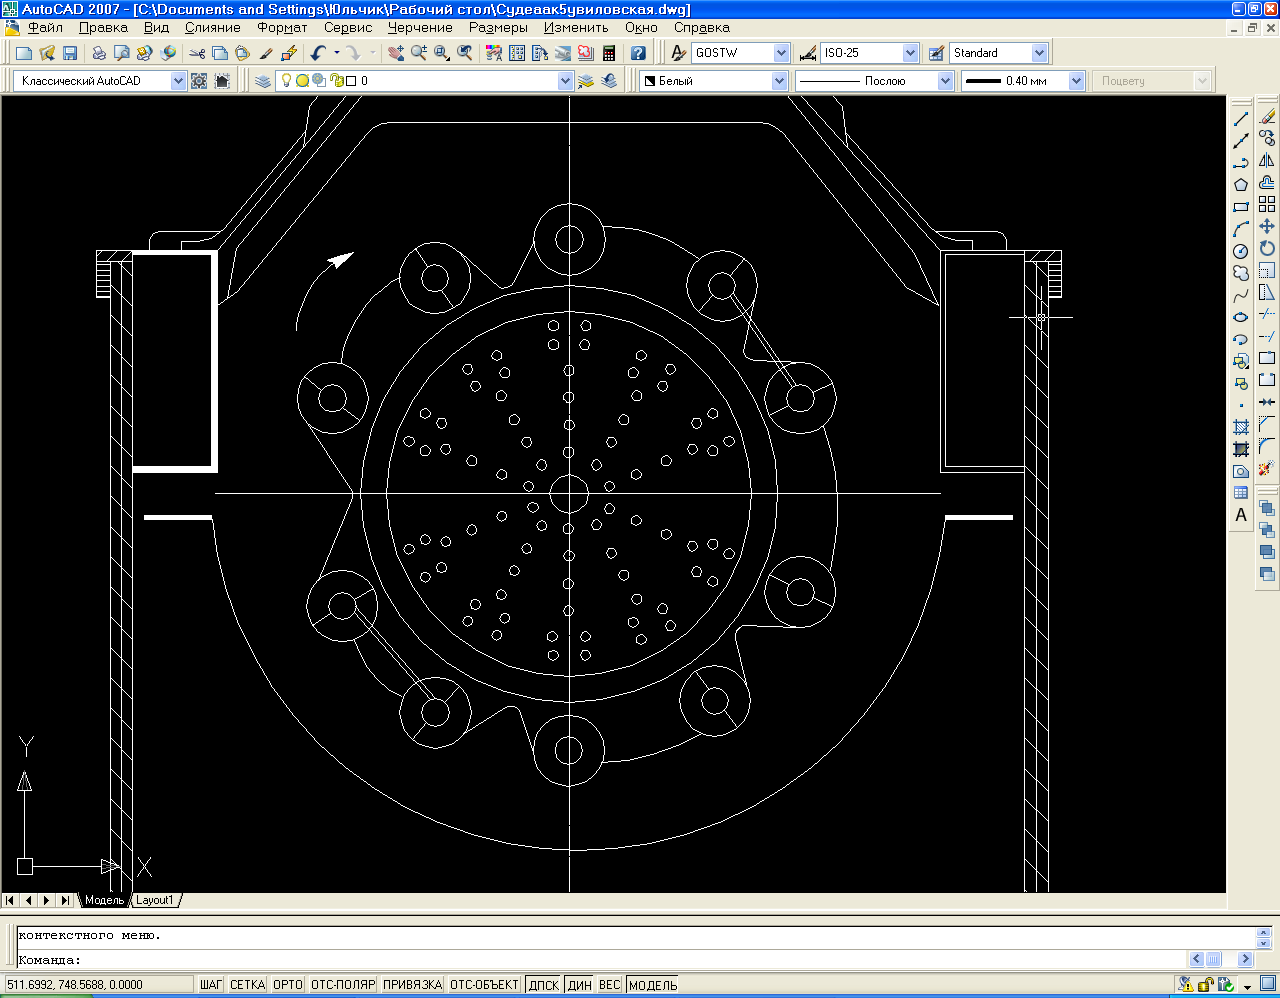Open the GOSTW text style dropdown

pos(781,53)
